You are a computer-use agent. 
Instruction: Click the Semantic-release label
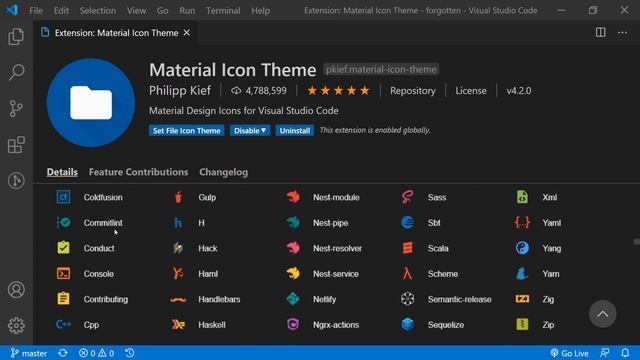[x=459, y=299]
